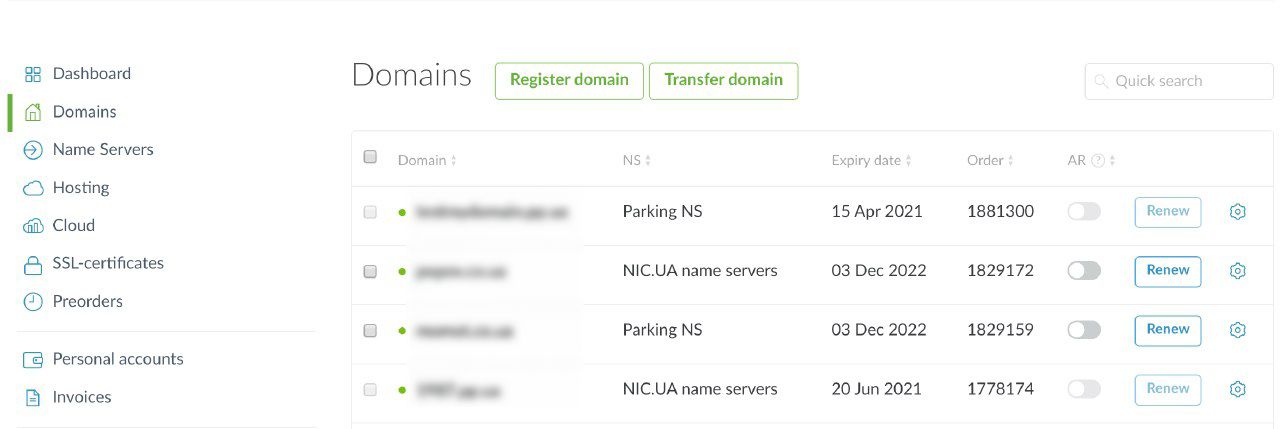The height and width of the screenshot is (429, 1280).
Task: Go to Invoices in sidebar menu
Action: (81, 397)
